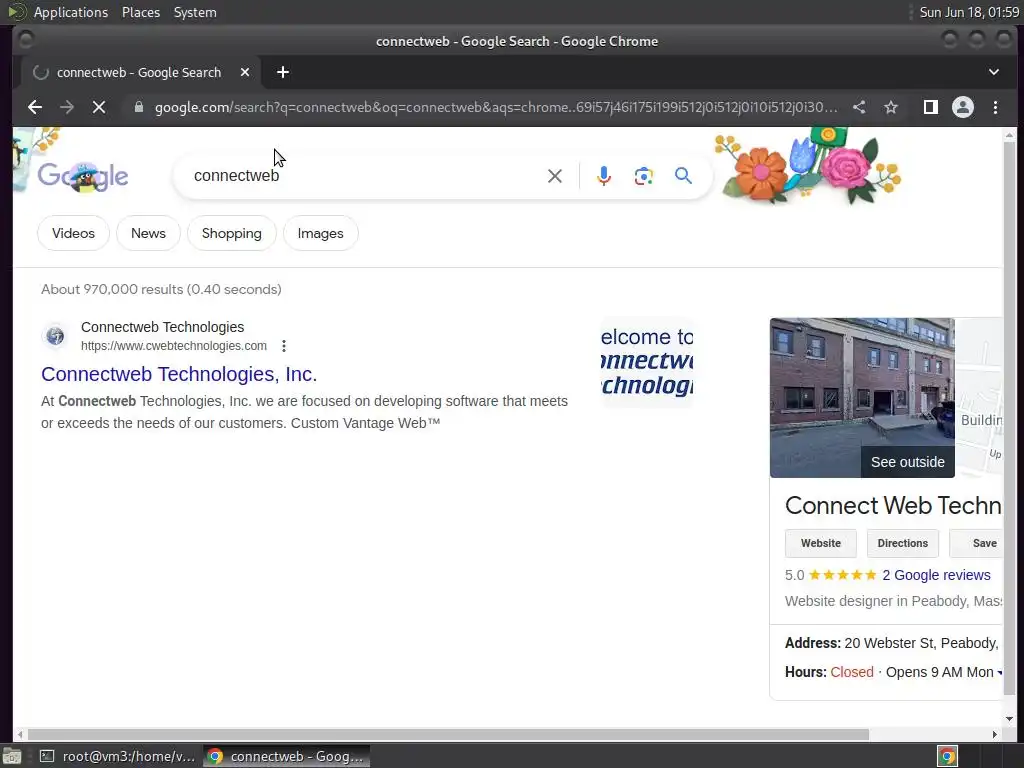Stop page loading with the X button
Screen dimensions: 1024x768
pyautogui.click(x=99, y=107)
